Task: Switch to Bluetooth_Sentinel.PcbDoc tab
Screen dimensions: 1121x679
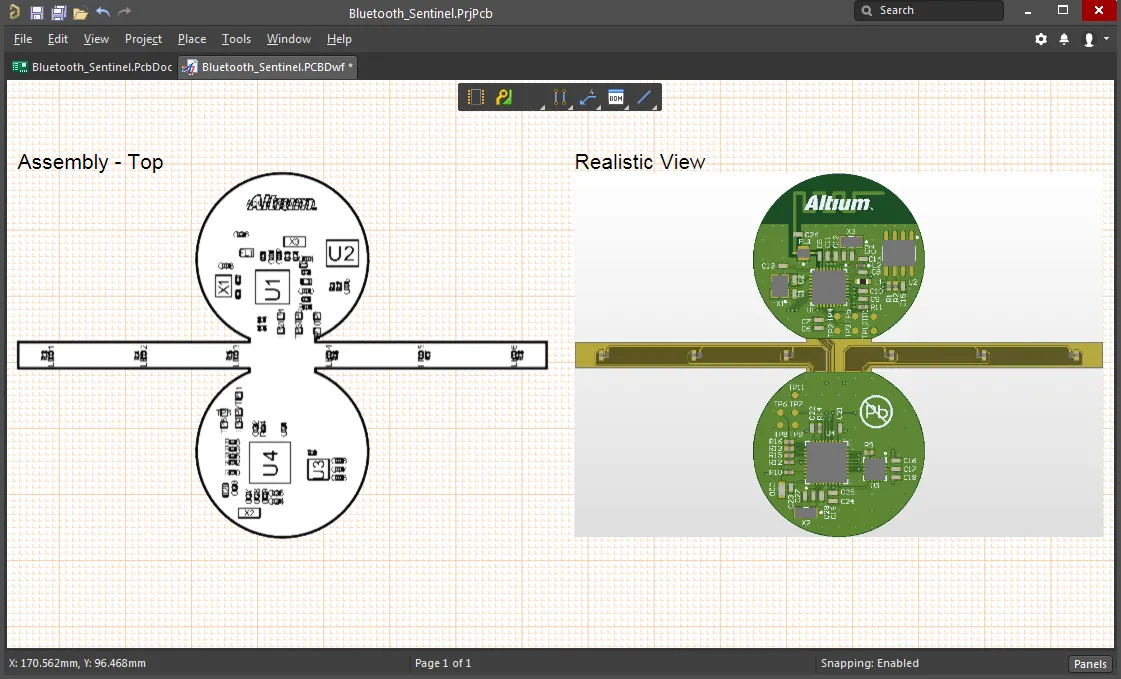Action: point(93,67)
